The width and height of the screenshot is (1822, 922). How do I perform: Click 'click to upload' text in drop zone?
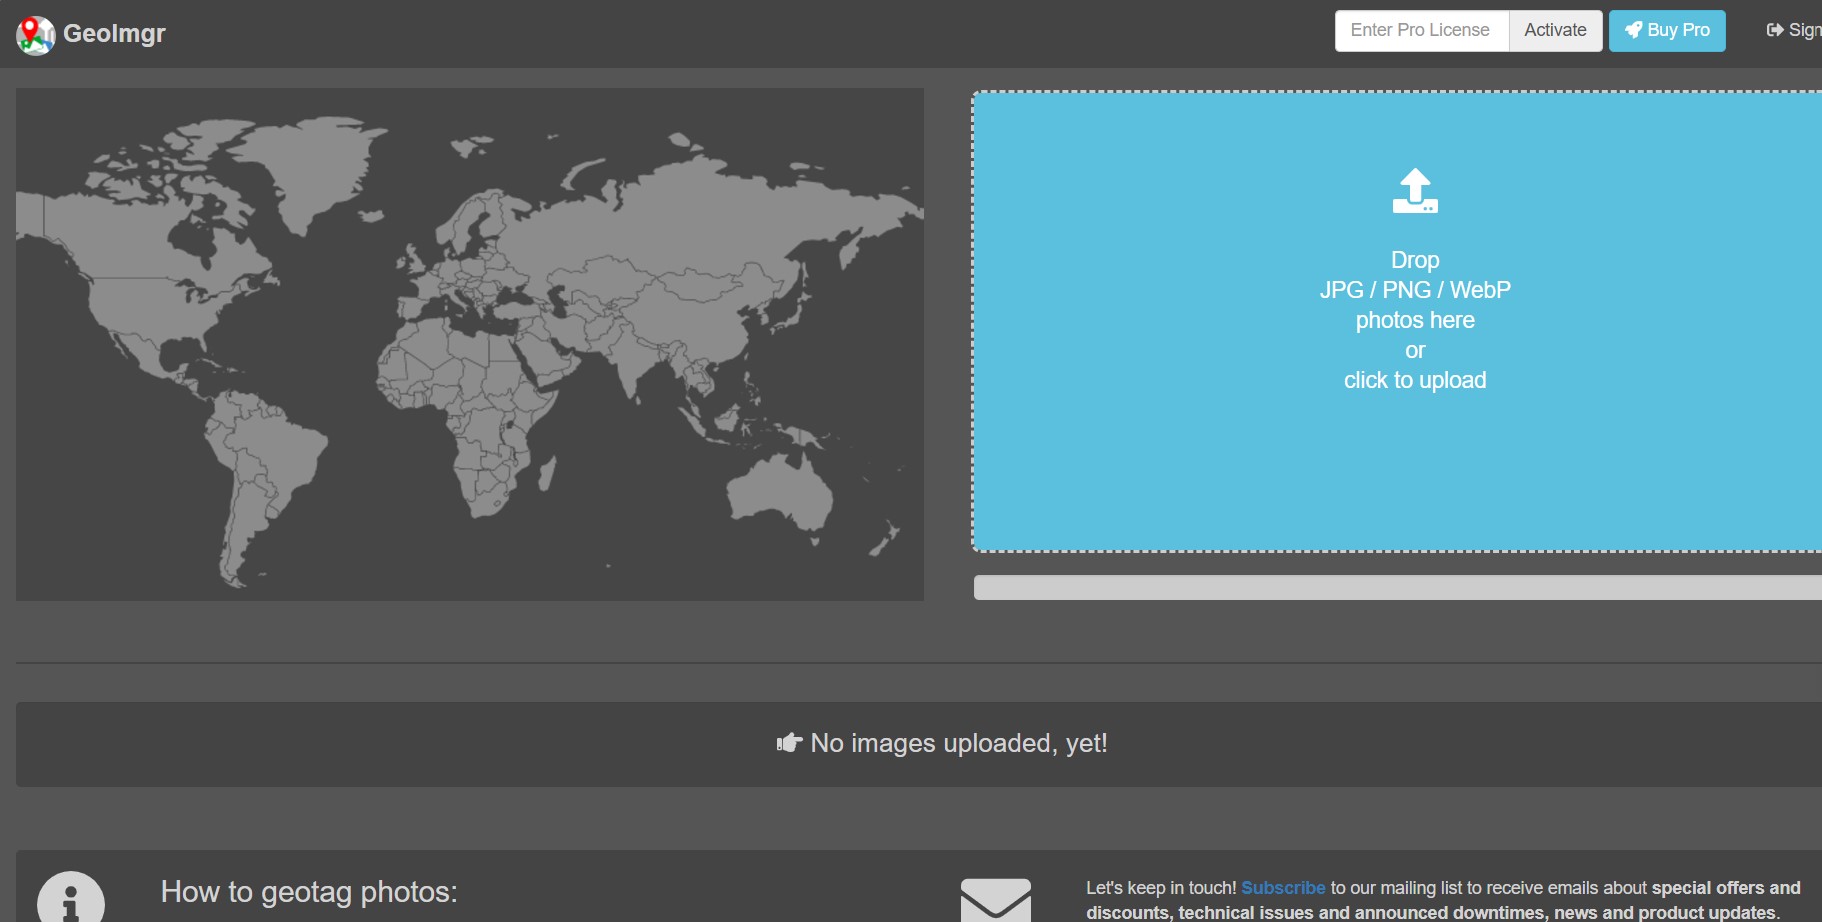[1415, 380]
